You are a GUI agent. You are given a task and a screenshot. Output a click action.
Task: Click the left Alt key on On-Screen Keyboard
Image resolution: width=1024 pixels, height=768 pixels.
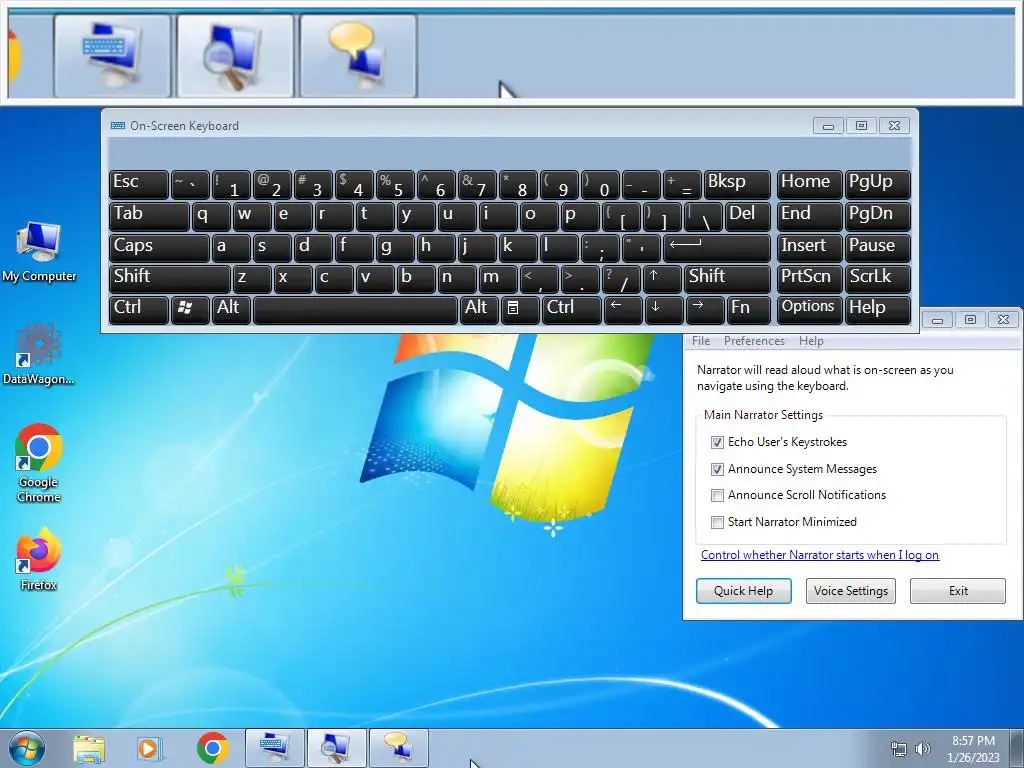pyautogui.click(x=231, y=310)
